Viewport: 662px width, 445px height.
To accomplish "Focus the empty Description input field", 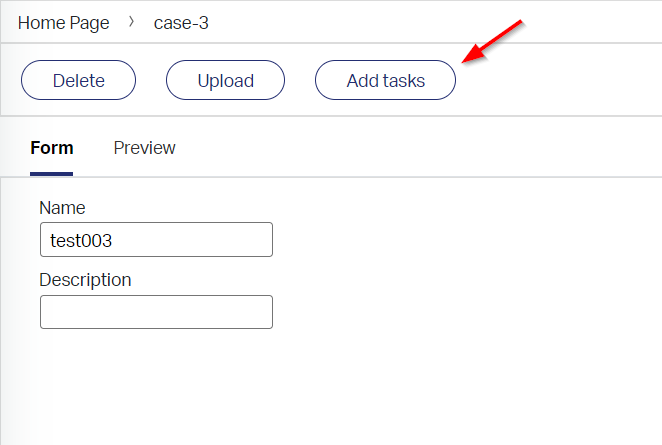I will (x=156, y=312).
